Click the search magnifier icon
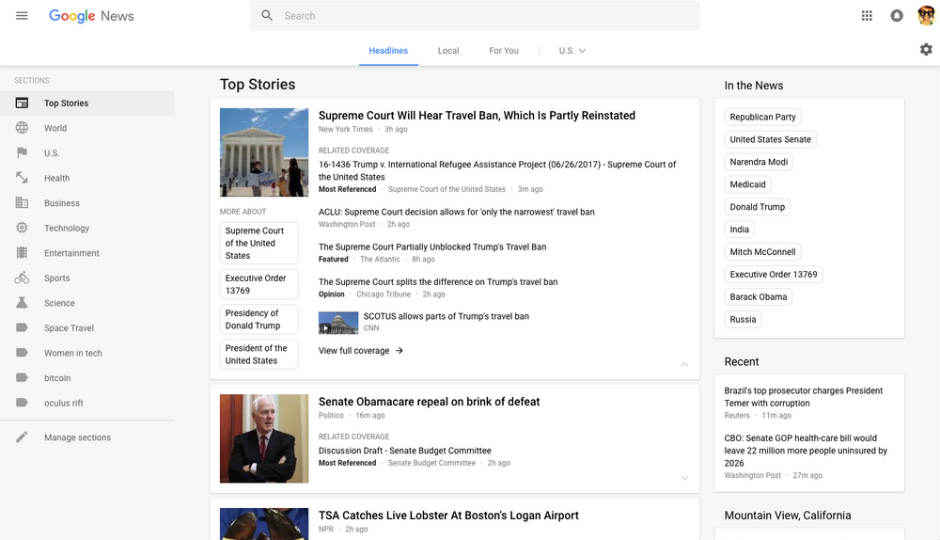 tap(267, 16)
